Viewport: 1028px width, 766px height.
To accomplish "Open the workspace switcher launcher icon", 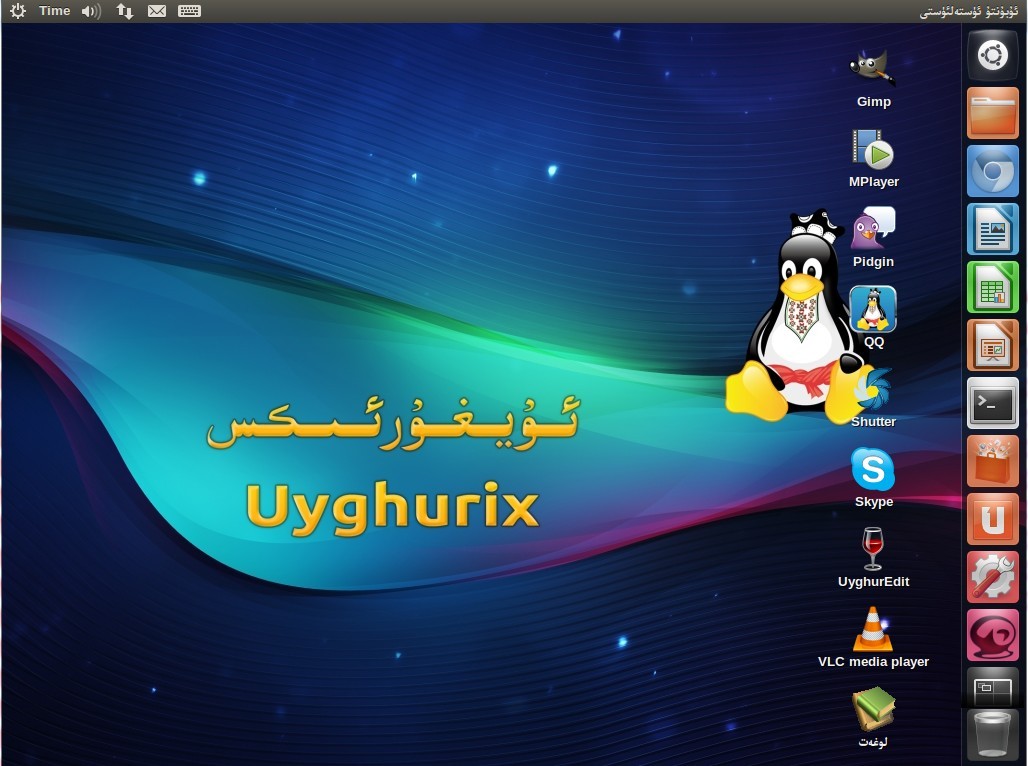I will point(993,687).
